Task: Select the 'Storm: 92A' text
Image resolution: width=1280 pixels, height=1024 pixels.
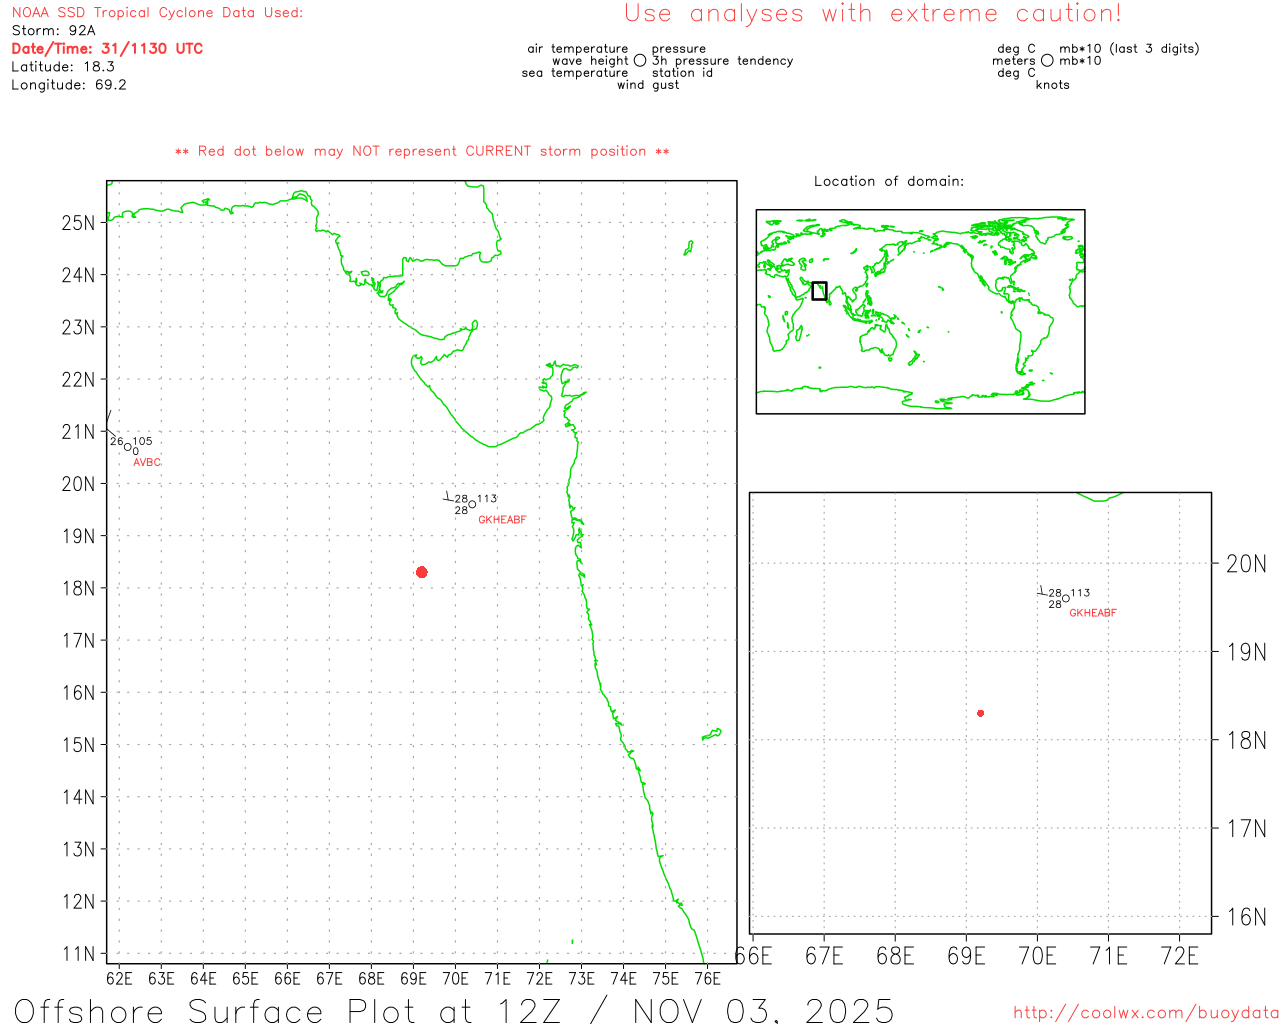Action: click(x=53, y=31)
